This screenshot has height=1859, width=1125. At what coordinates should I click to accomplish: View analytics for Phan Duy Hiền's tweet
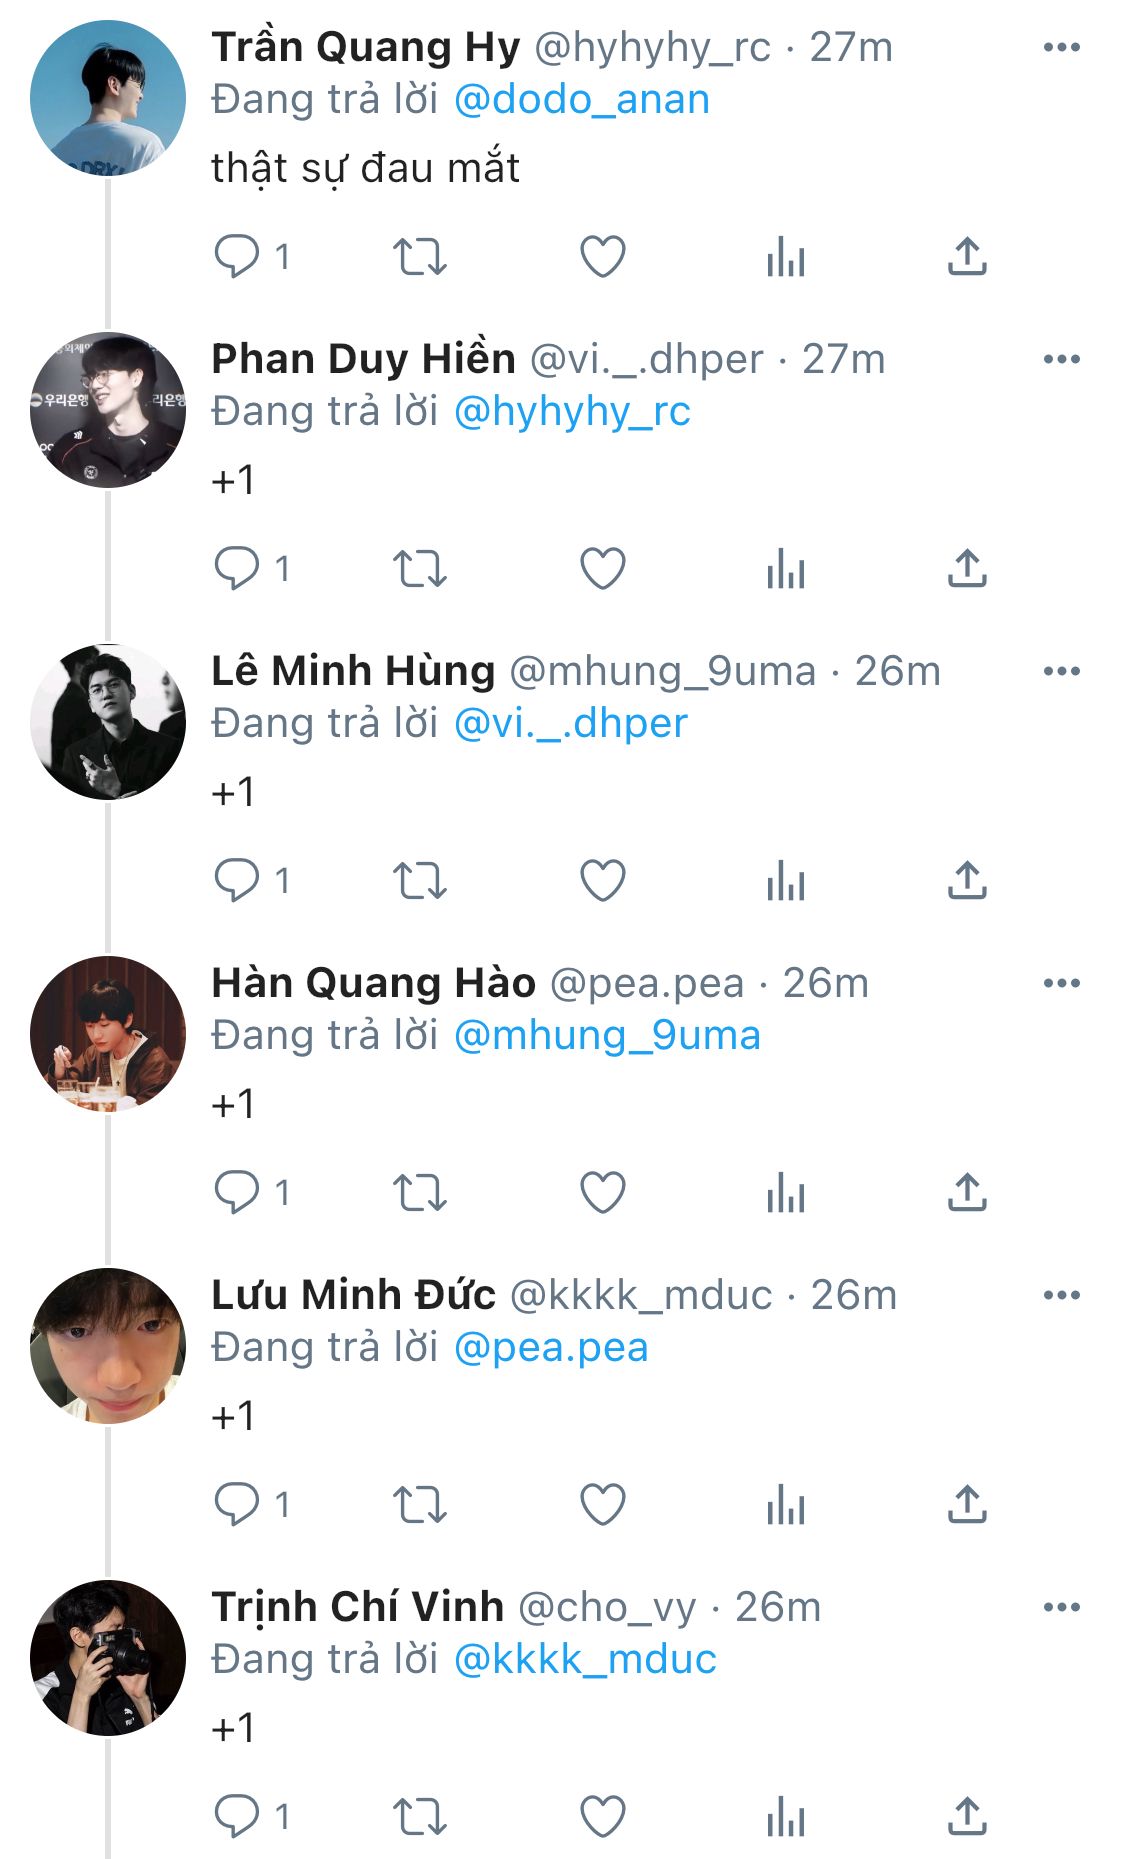tap(786, 569)
